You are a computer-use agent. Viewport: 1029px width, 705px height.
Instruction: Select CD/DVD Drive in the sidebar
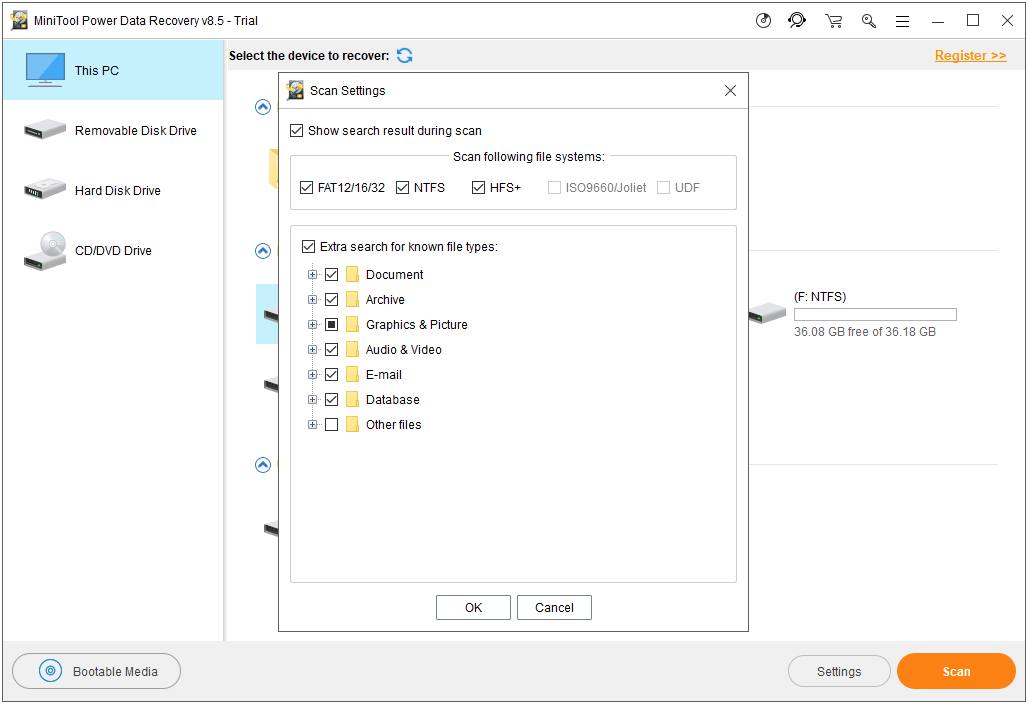point(113,251)
